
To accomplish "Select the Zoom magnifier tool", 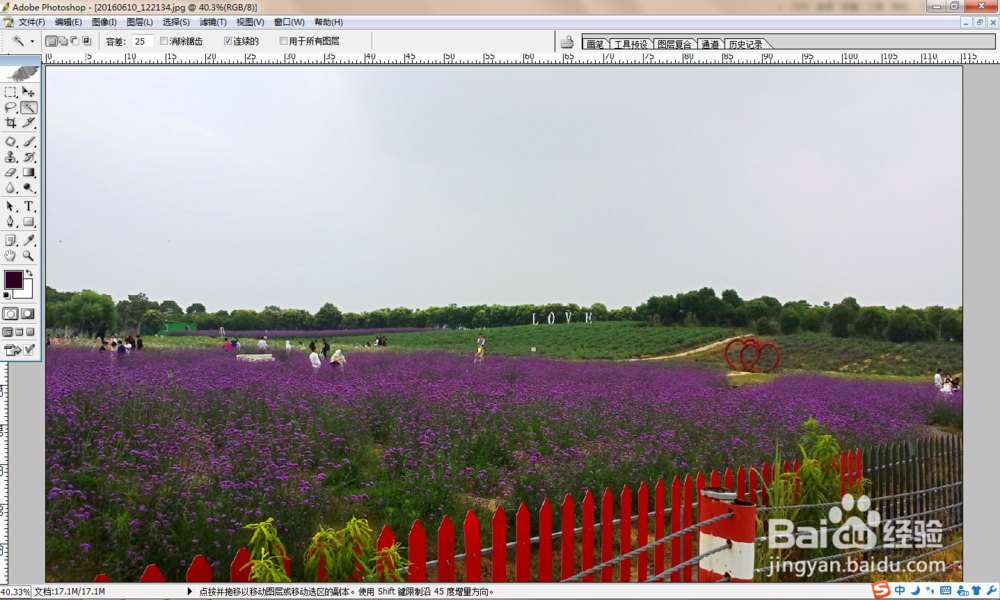I will coord(29,256).
